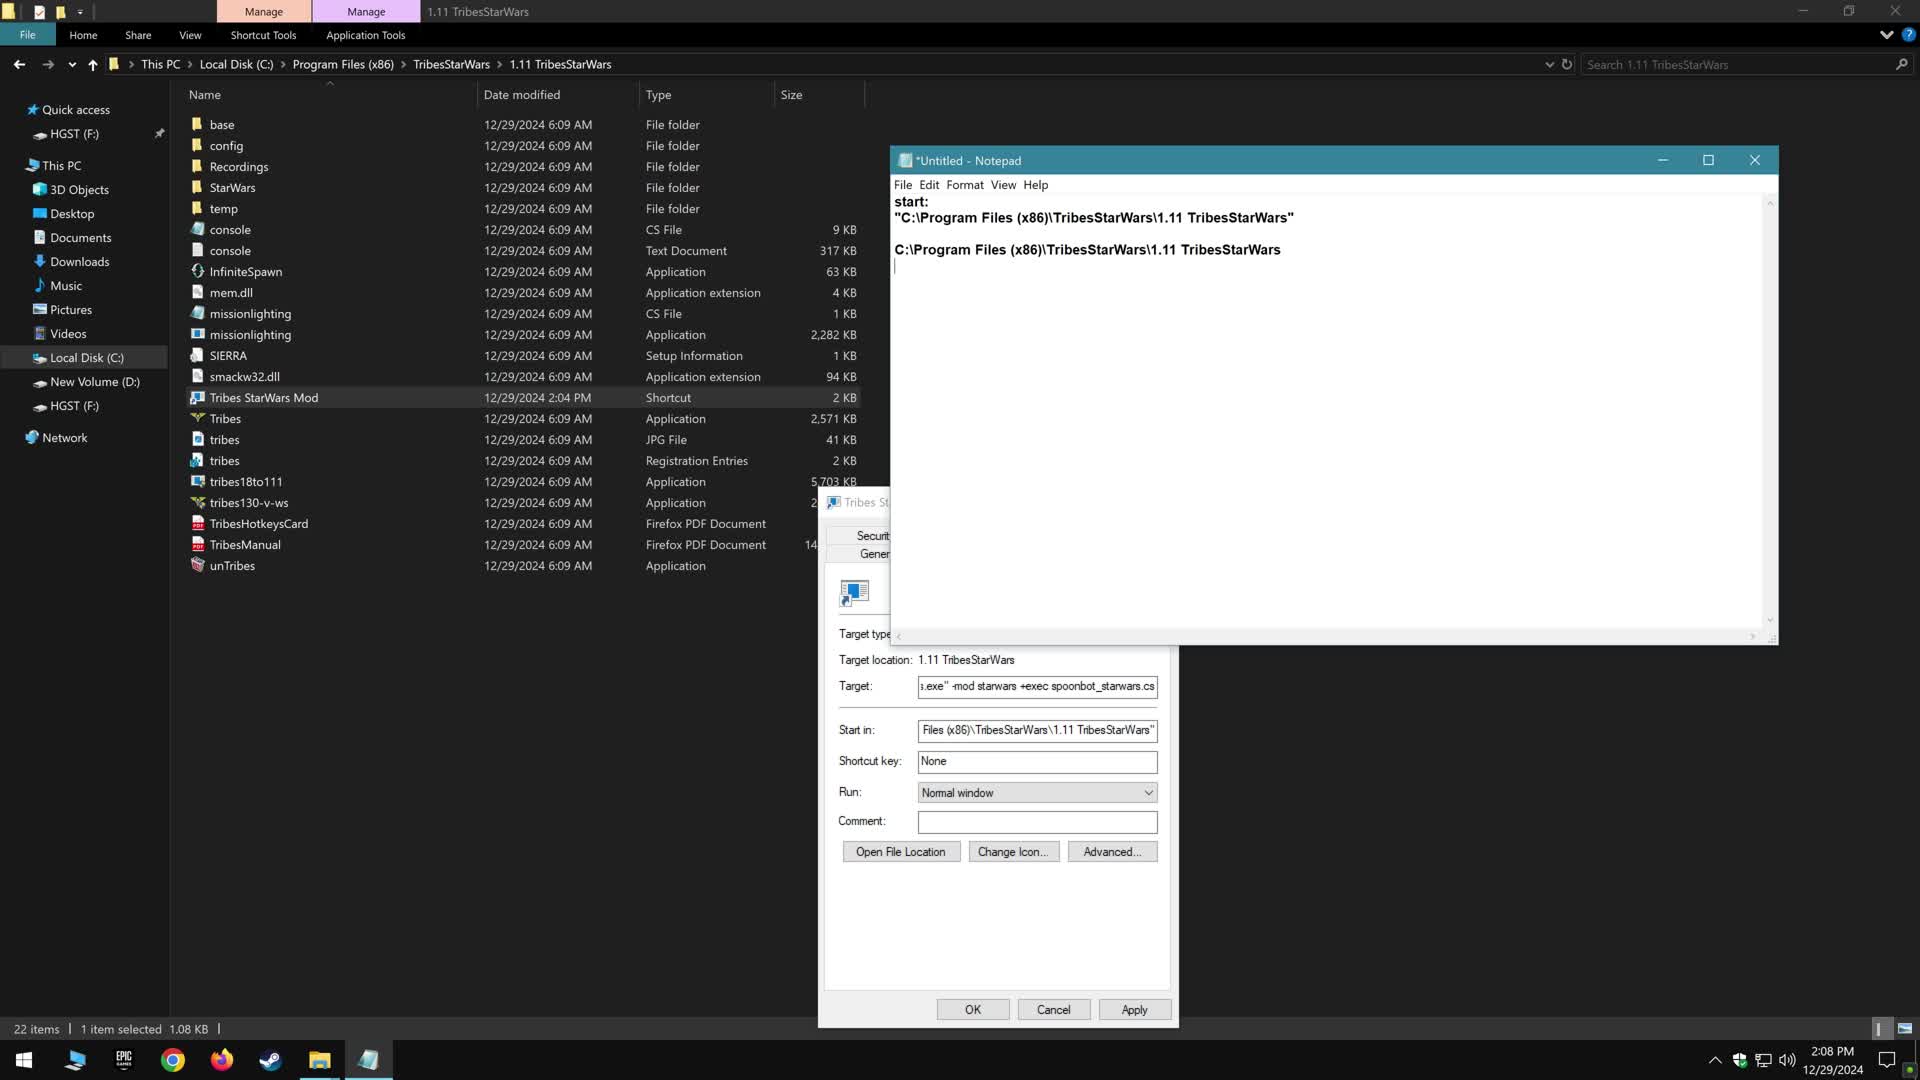Select Local Disk (C:) in navigation pane
The image size is (1920, 1080).
tap(87, 358)
